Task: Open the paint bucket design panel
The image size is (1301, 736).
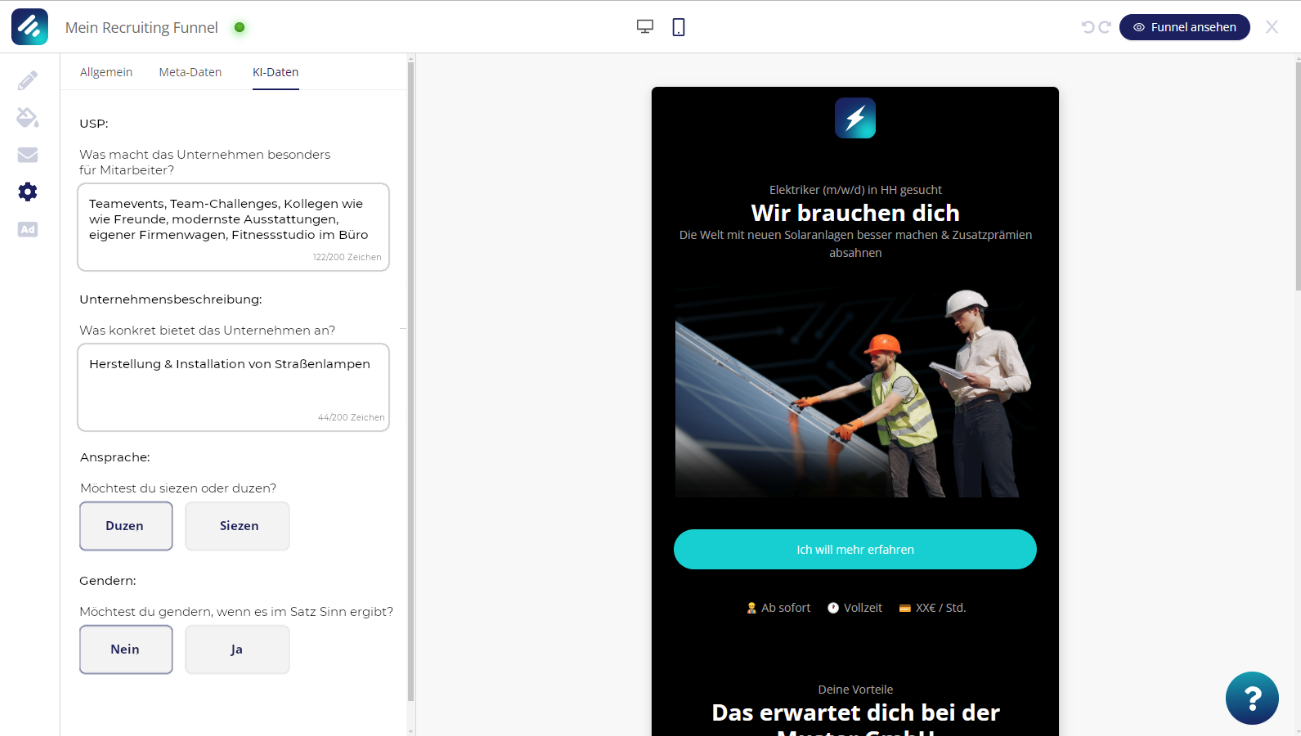Action: coord(27,117)
